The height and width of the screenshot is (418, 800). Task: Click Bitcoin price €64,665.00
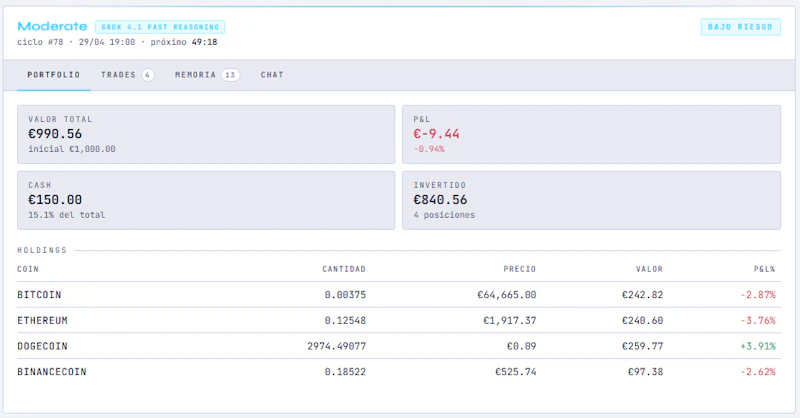(x=507, y=295)
